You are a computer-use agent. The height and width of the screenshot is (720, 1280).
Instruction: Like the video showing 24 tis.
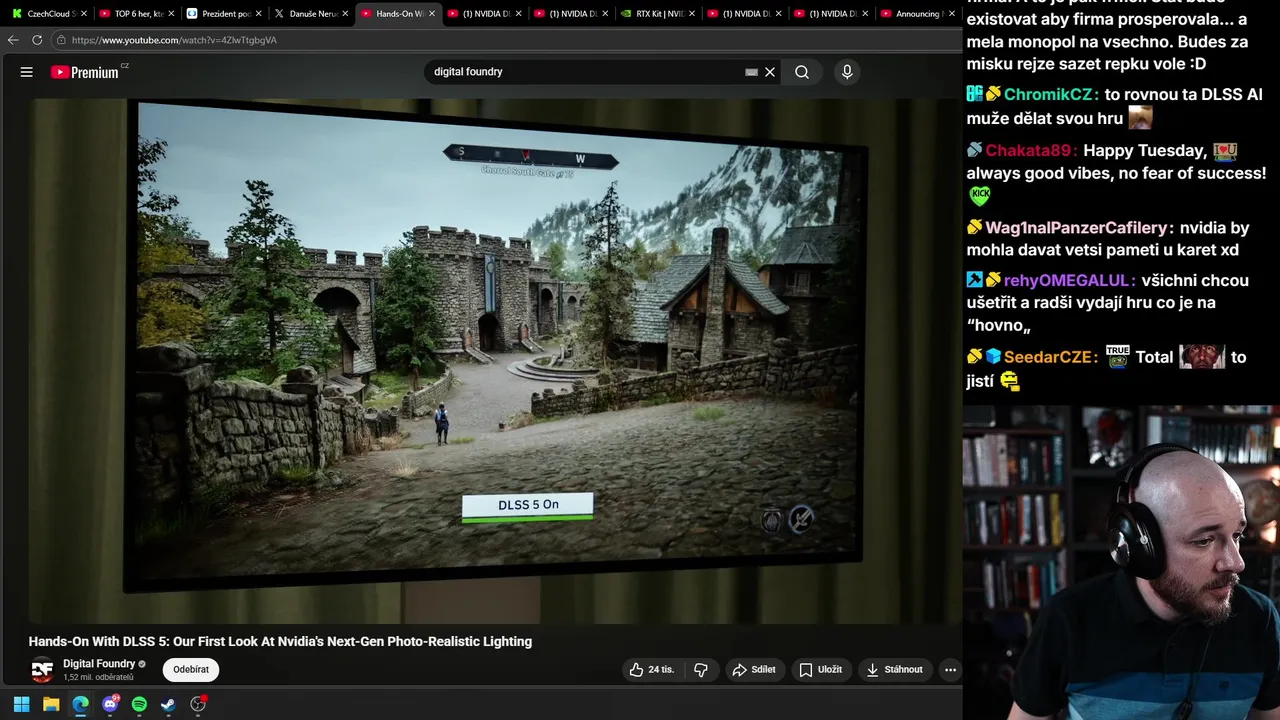pos(652,670)
